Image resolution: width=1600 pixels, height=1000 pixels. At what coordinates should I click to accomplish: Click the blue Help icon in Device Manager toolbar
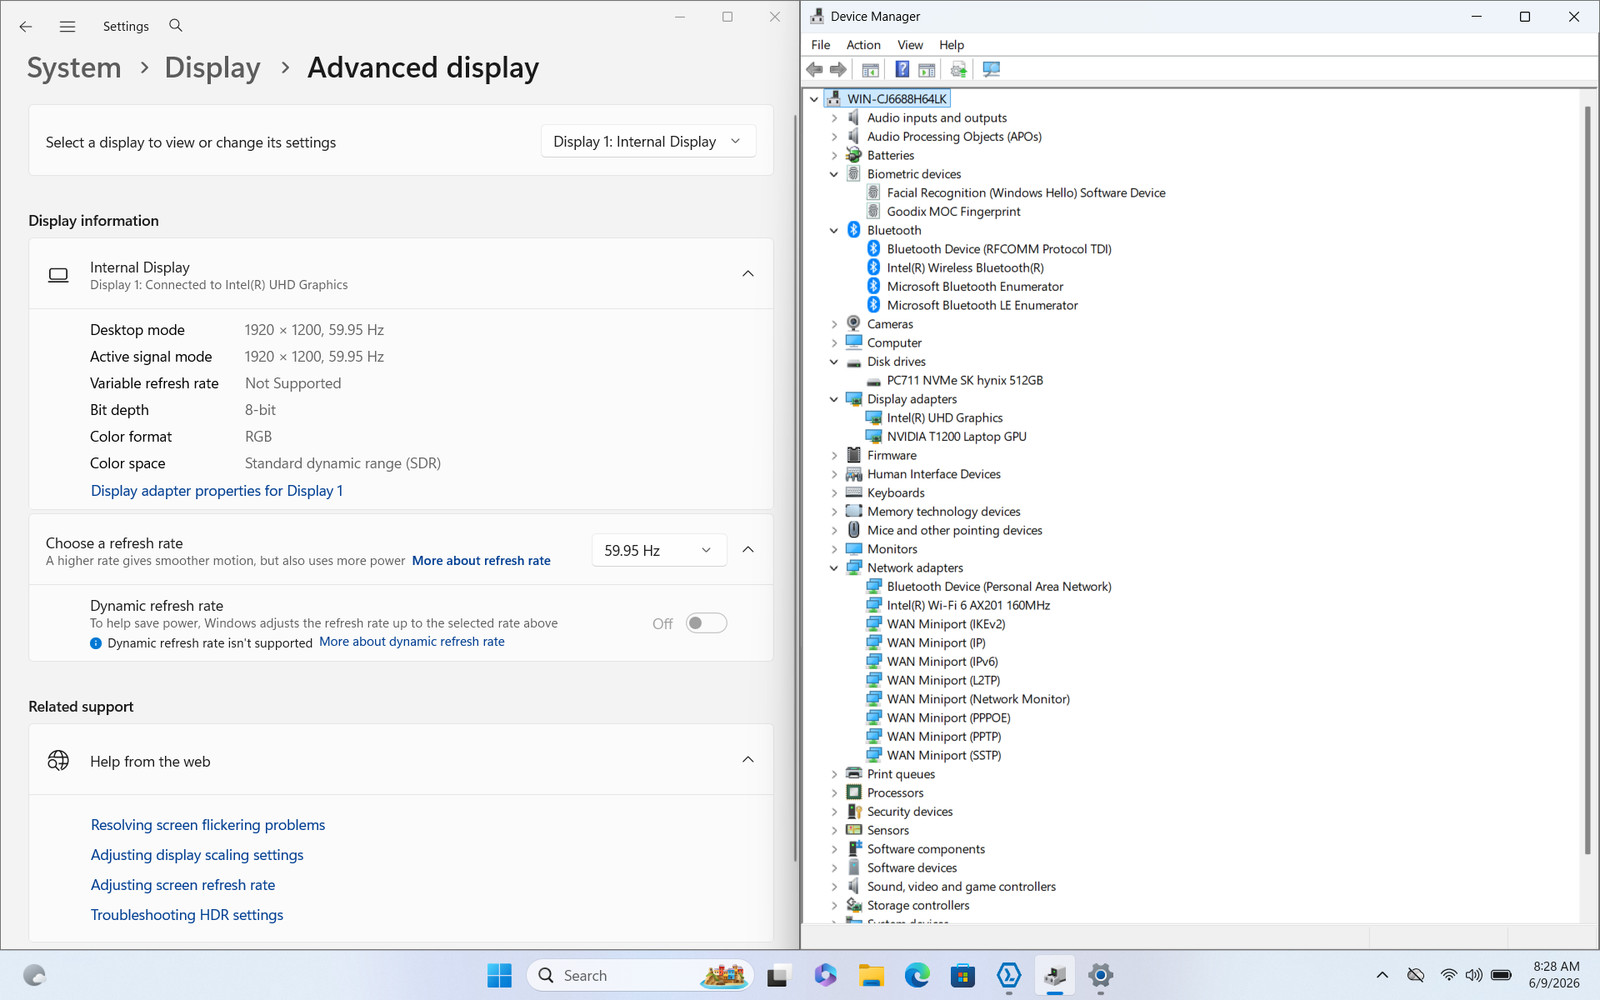click(902, 69)
